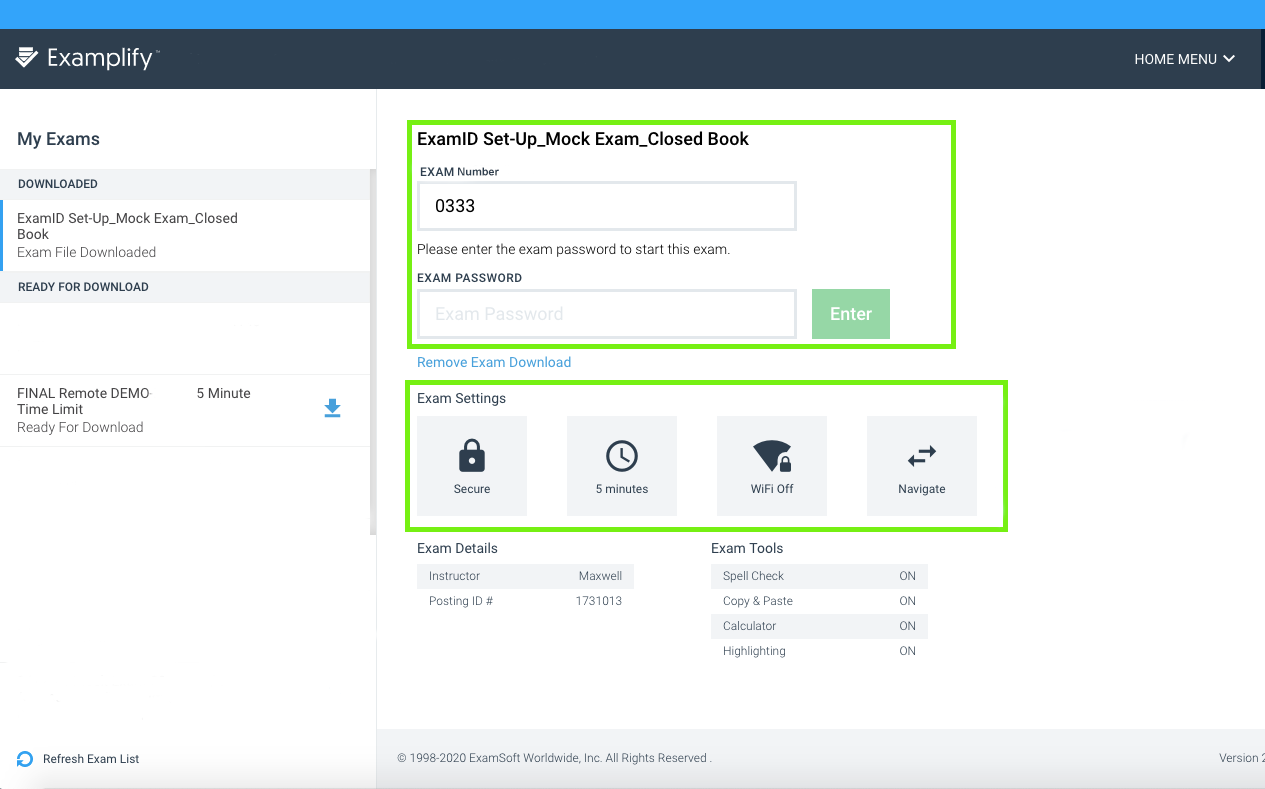Click the Examplify logo icon

coord(27,58)
